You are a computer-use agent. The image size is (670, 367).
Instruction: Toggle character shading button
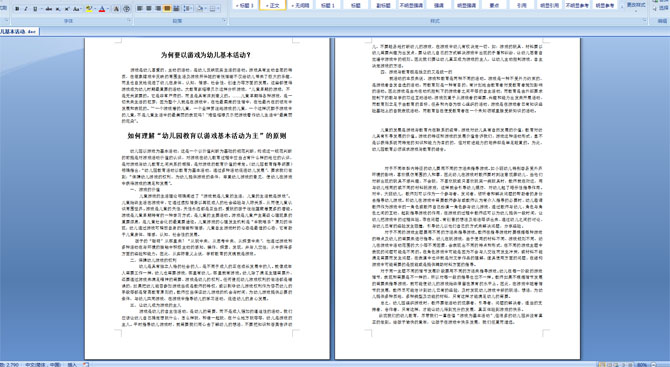116,9
